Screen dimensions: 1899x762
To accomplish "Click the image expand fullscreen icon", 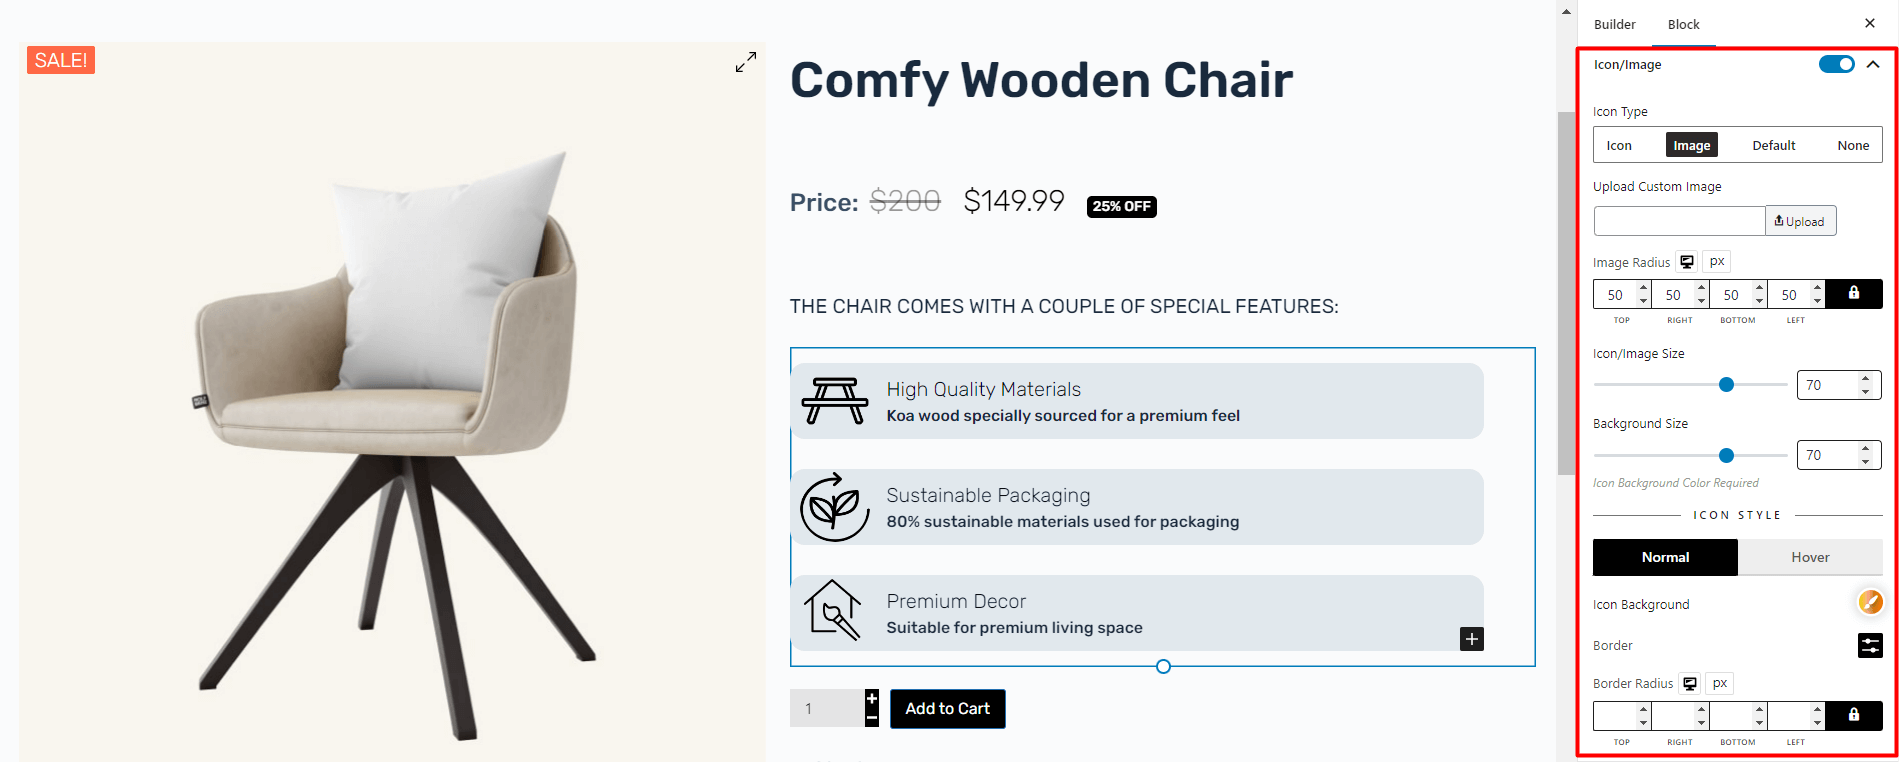I will 746,62.
